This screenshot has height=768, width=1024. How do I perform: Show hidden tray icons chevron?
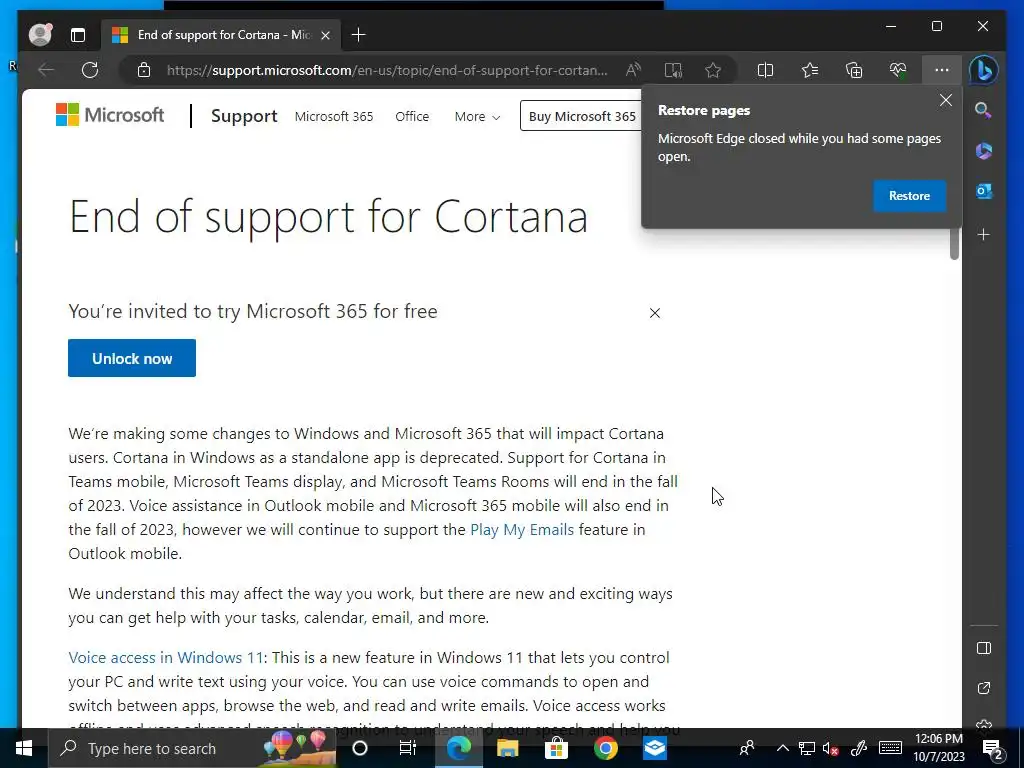[x=782, y=748]
